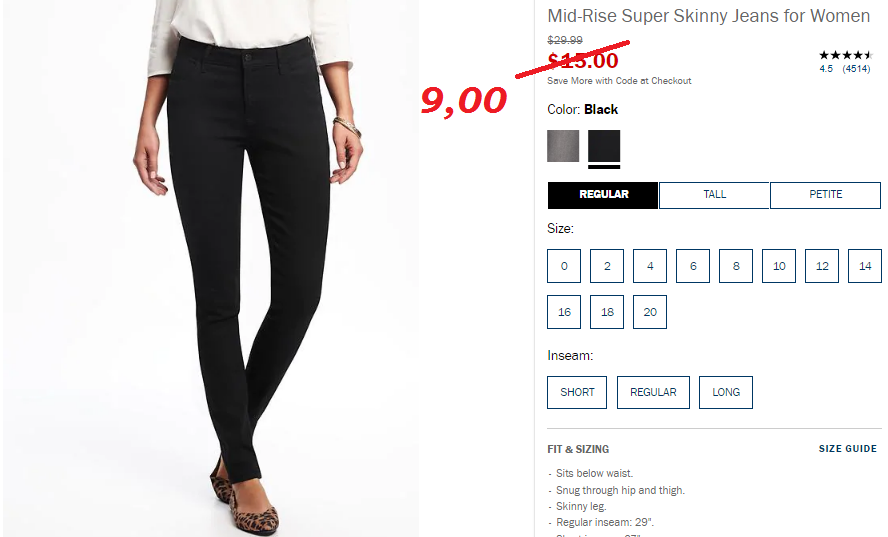The height and width of the screenshot is (537, 888).
Task: Choose LONG inseam
Action: click(726, 392)
